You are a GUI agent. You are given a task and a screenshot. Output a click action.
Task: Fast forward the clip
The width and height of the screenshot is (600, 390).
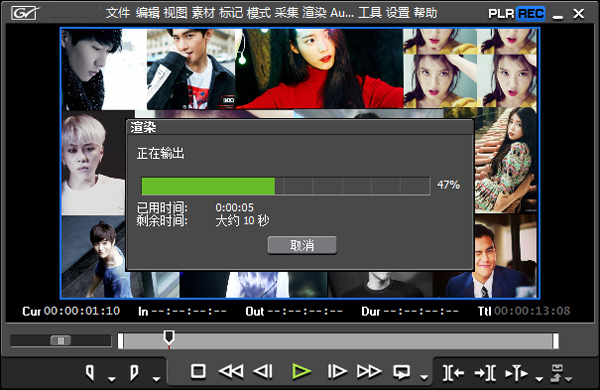point(369,371)
